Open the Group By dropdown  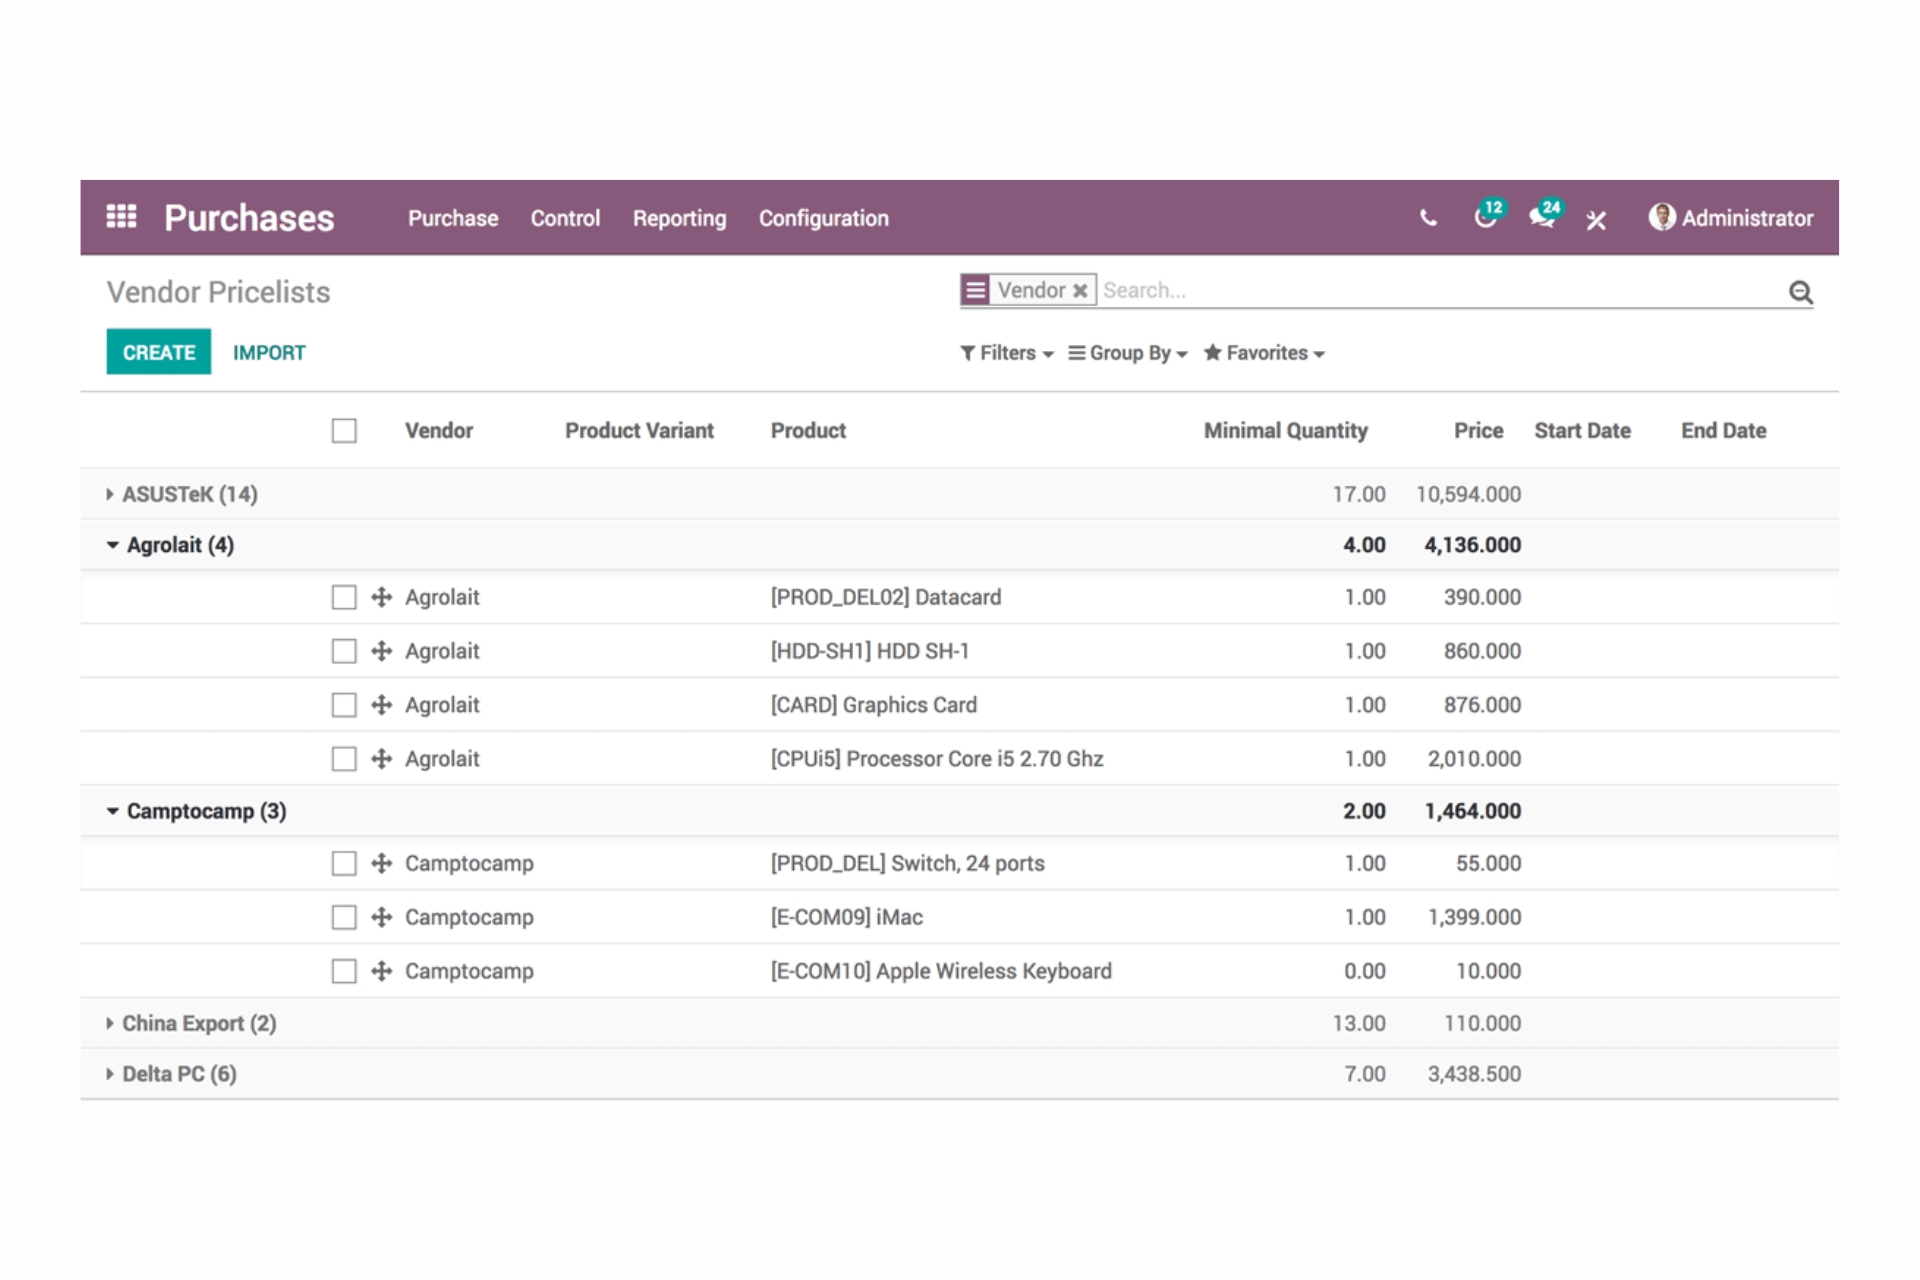(x=1127, y=353)
